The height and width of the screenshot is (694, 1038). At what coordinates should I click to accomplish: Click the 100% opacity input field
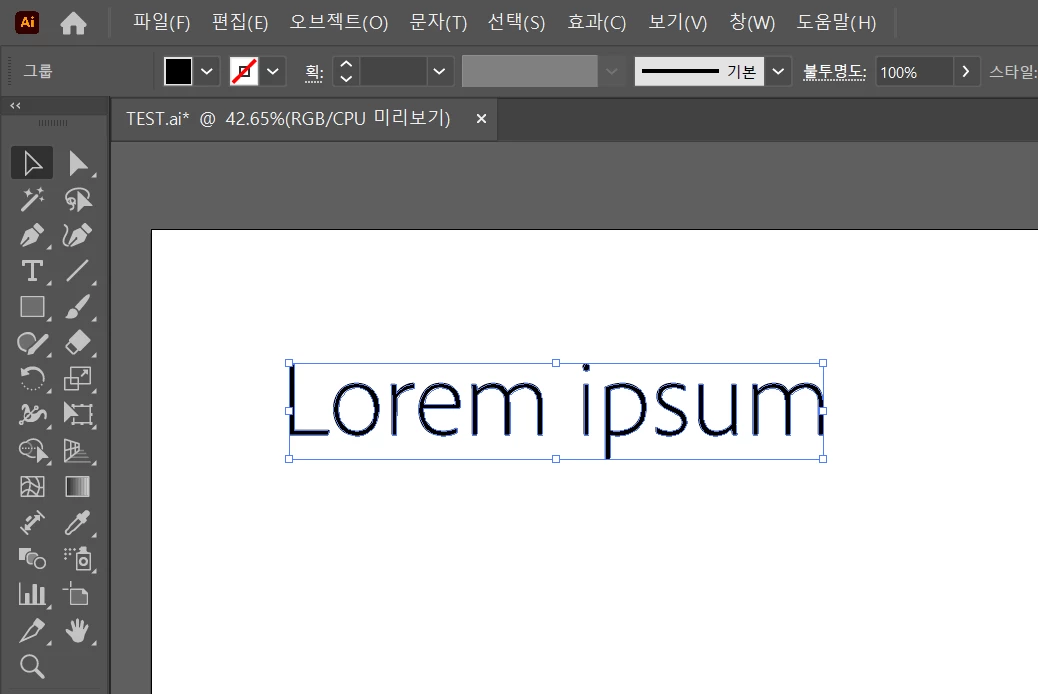pos(915,72)
